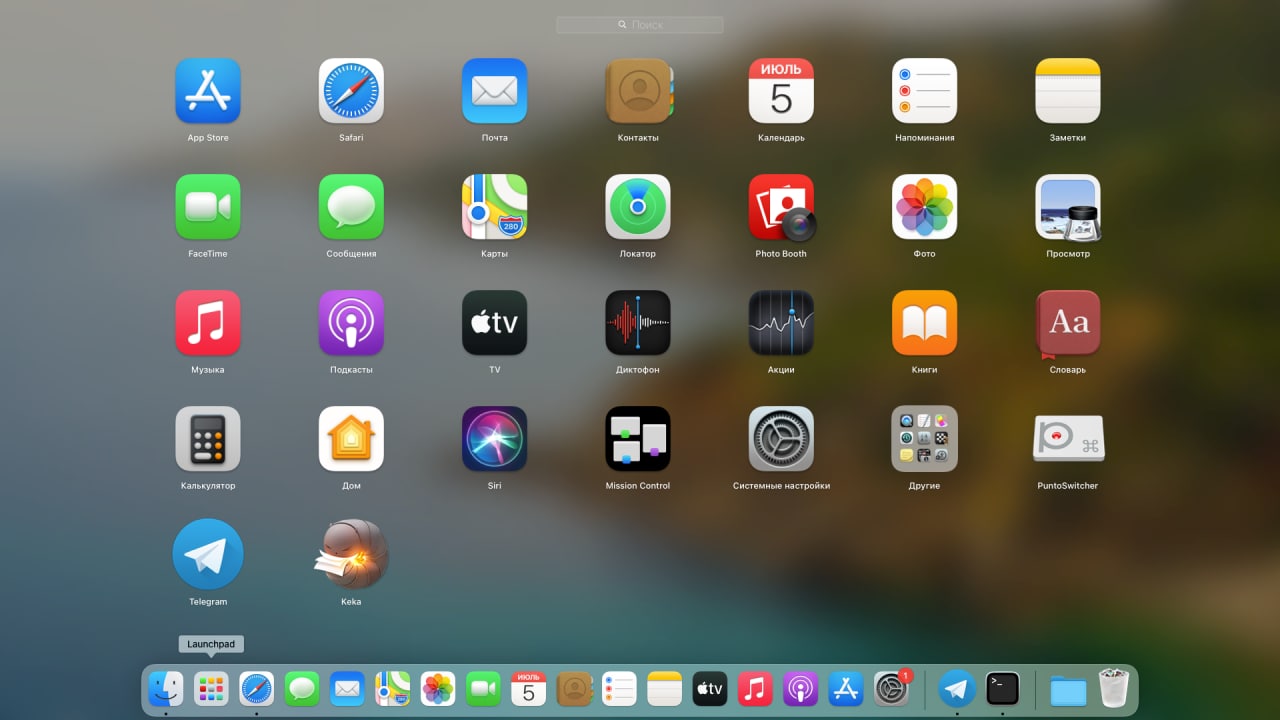Launch Safari from the Launchpad grid
The width and height of the screenshot is (1280, 720).
[351, 90]
